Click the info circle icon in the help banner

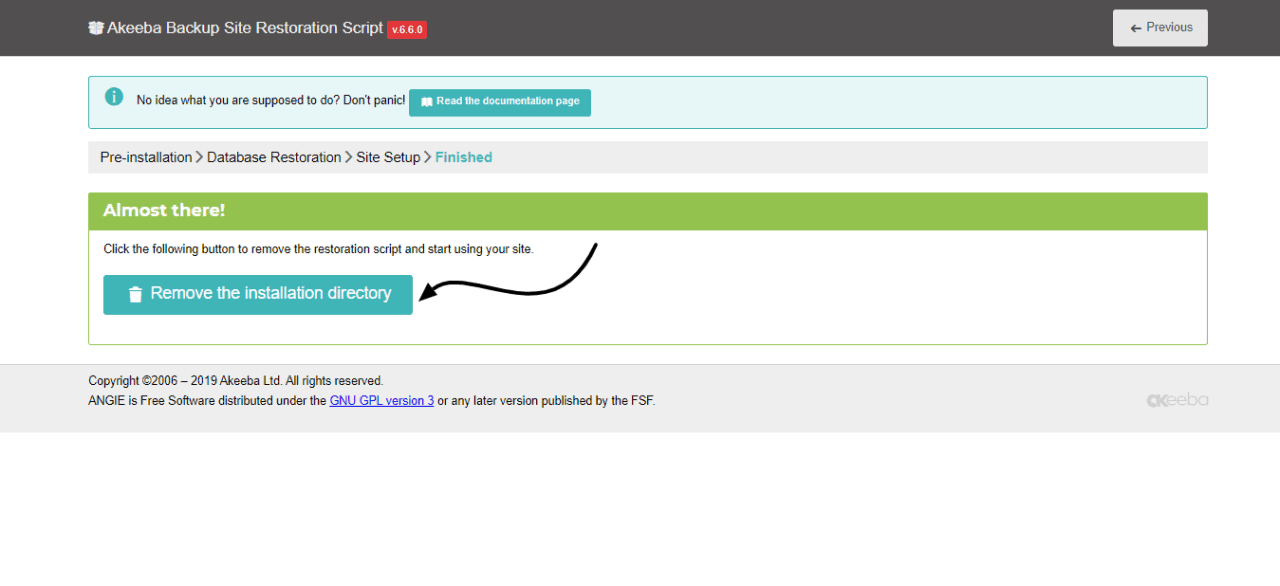pos(115,97)
